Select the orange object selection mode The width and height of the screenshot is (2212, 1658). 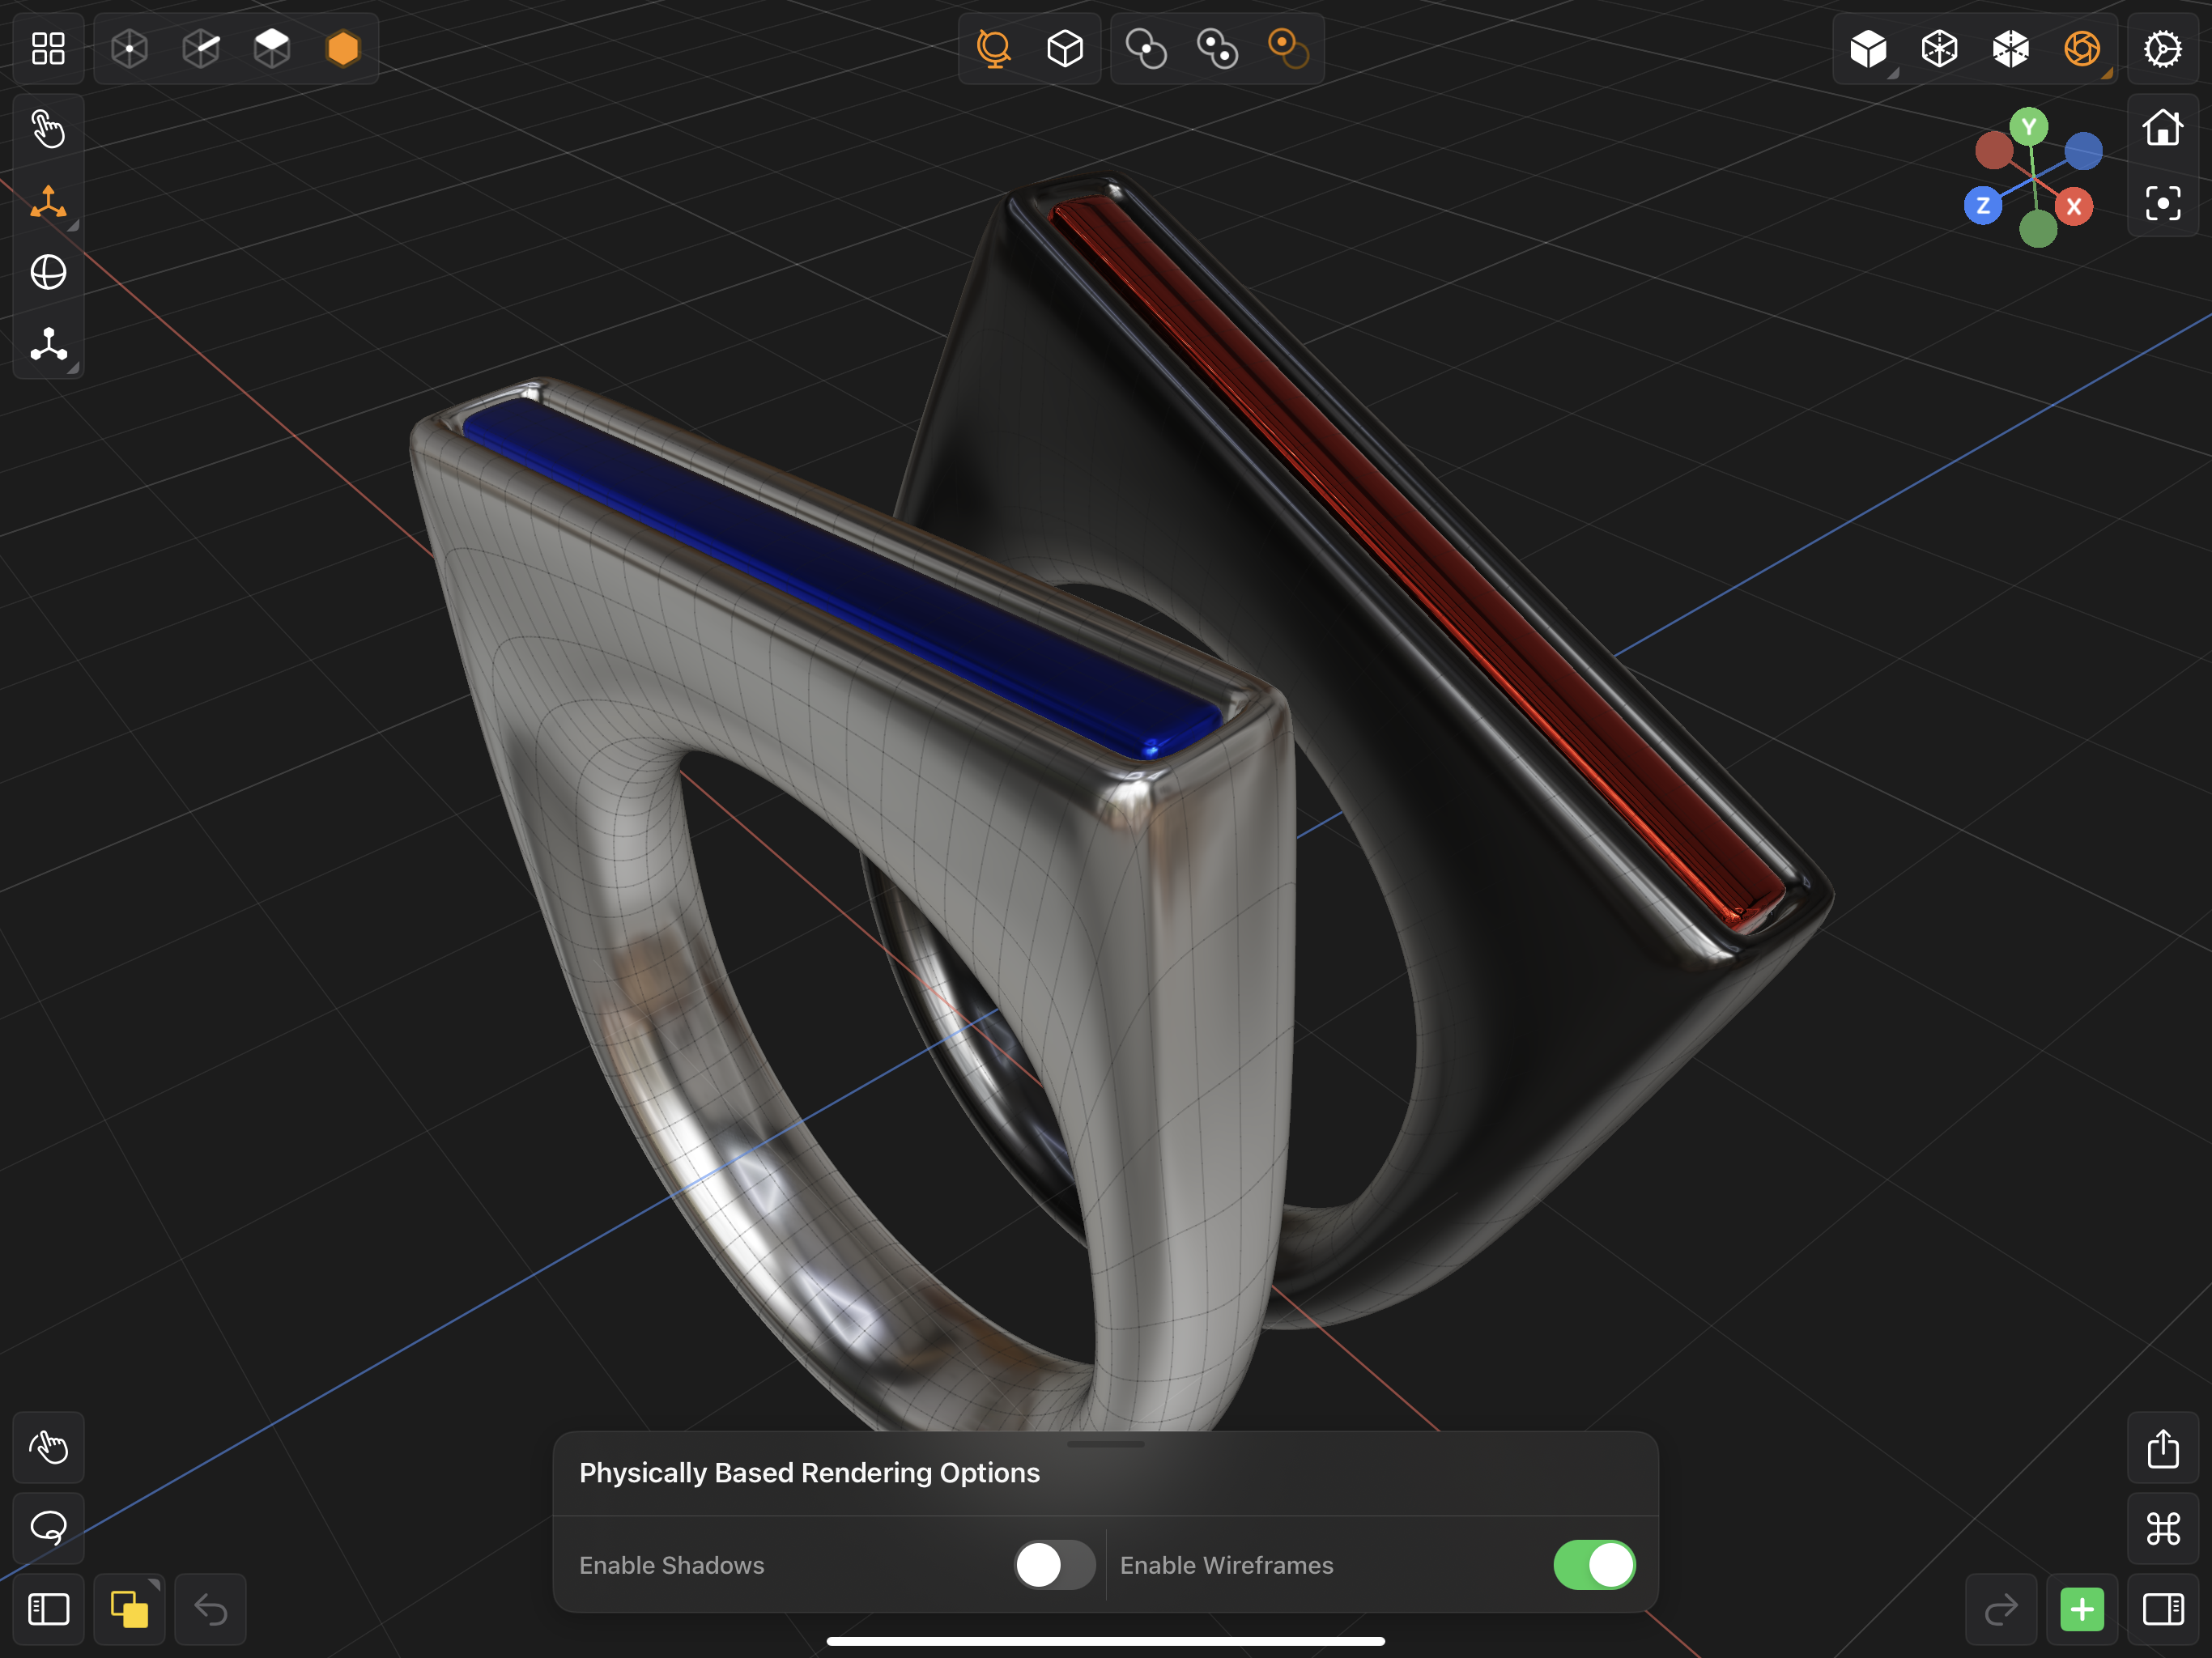click(343, 48)
